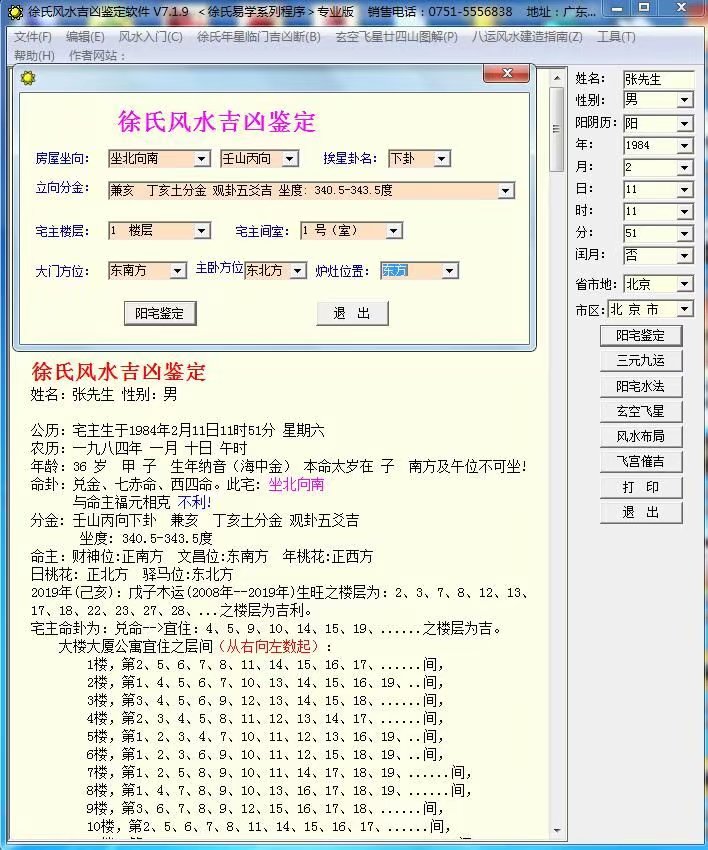Expand the 闰月 dropdown showing 否
The height and width of the screenshot is (850, 708).
tap(685, 255)
